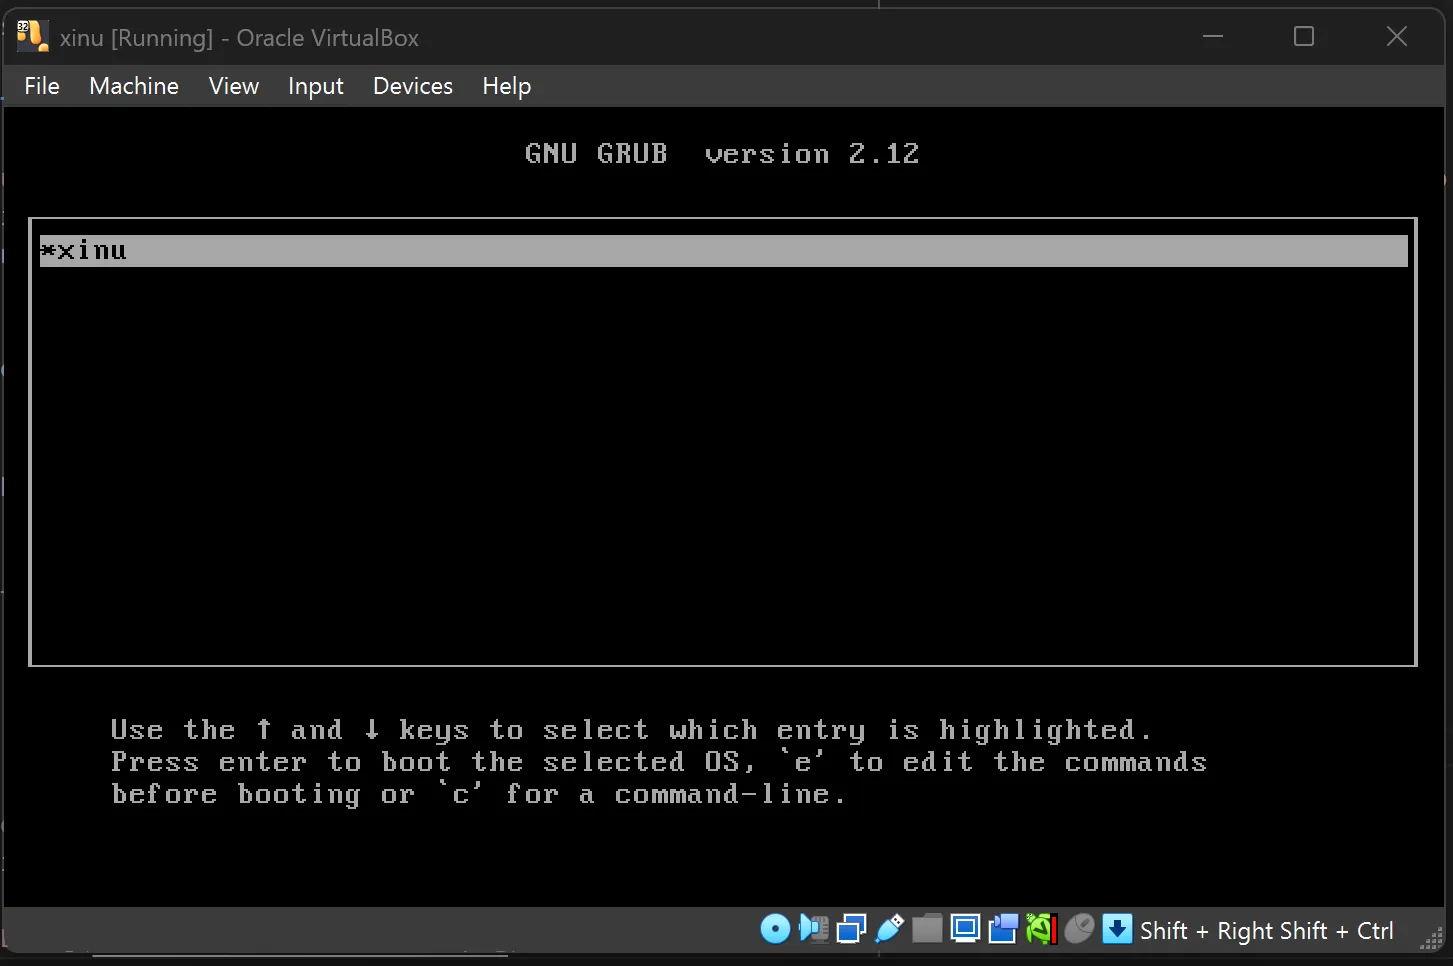Open the network adapters status icon

(850, 929)
